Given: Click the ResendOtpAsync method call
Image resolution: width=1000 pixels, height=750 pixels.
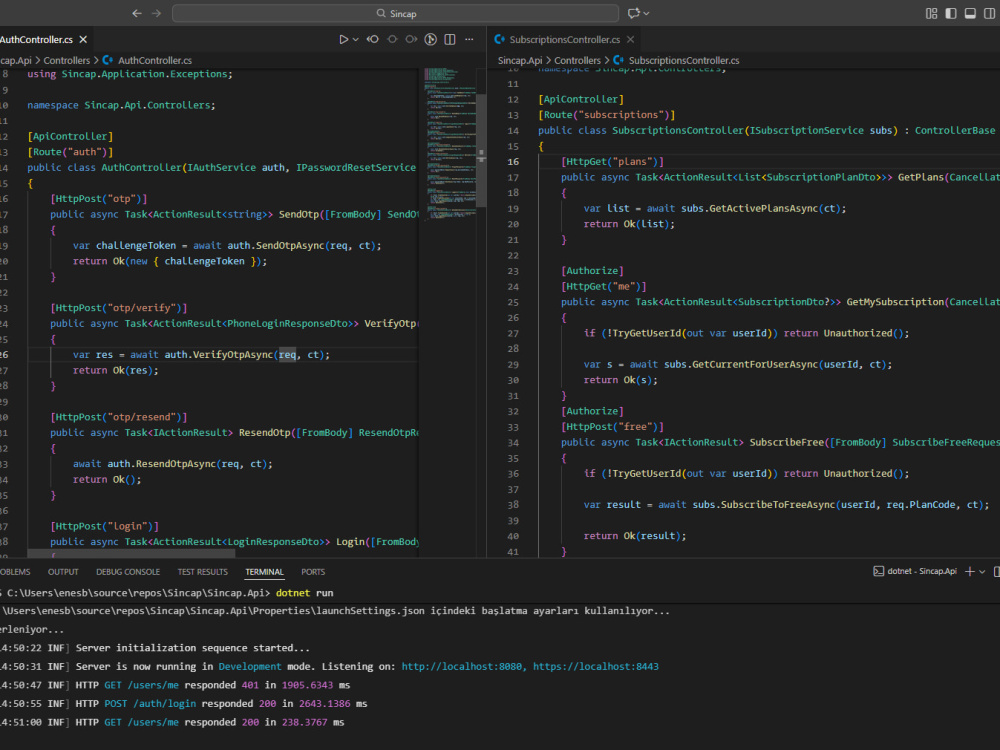Looking at the screenshot, I should tap(175, 464).
